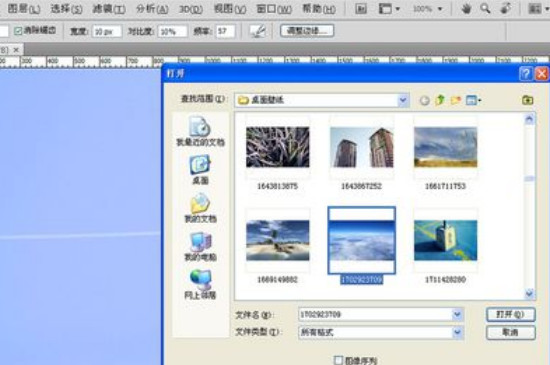This screenshot has width=550, height=365.
Task: Open the Filter menu
Action: (x=109, y=8)
